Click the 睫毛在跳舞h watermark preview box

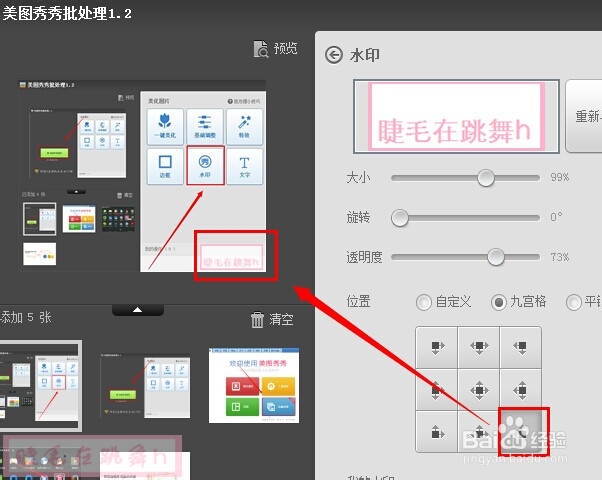pyautogui.click(x=456, y=116)
